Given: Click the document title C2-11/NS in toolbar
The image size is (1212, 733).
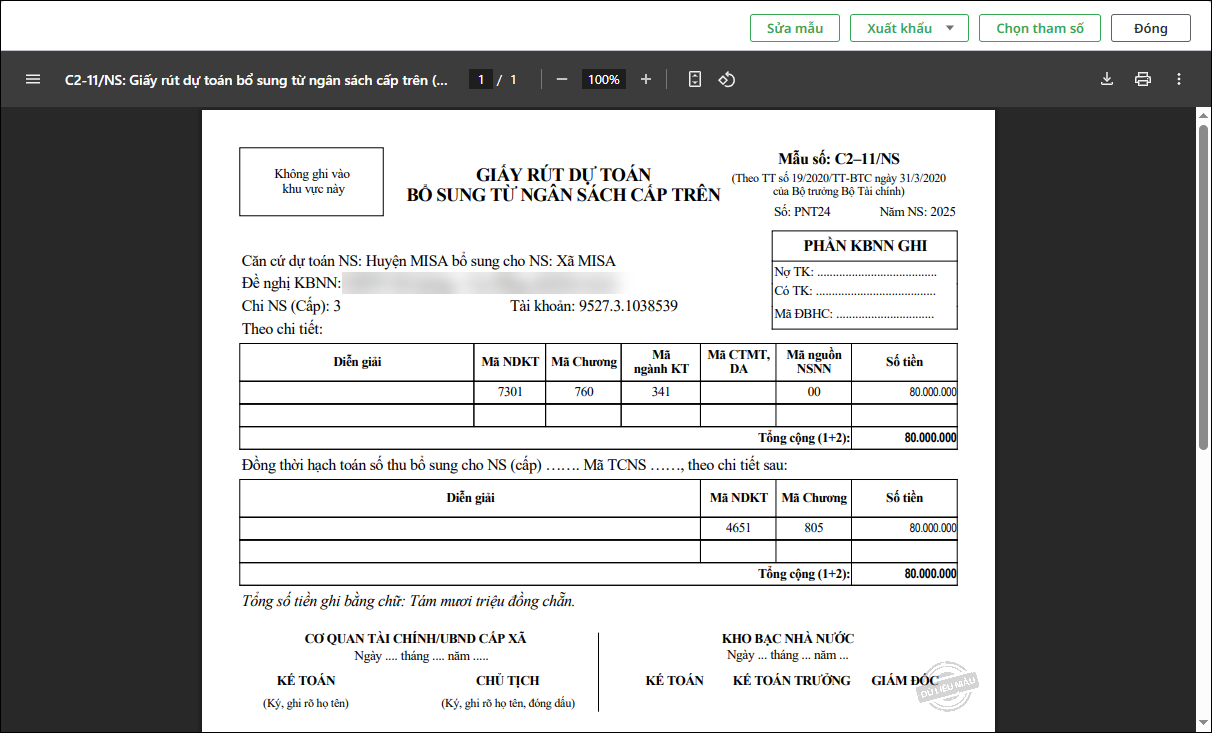Looking at the screenshot, I should pyautogui.click(x=257, y=79).
